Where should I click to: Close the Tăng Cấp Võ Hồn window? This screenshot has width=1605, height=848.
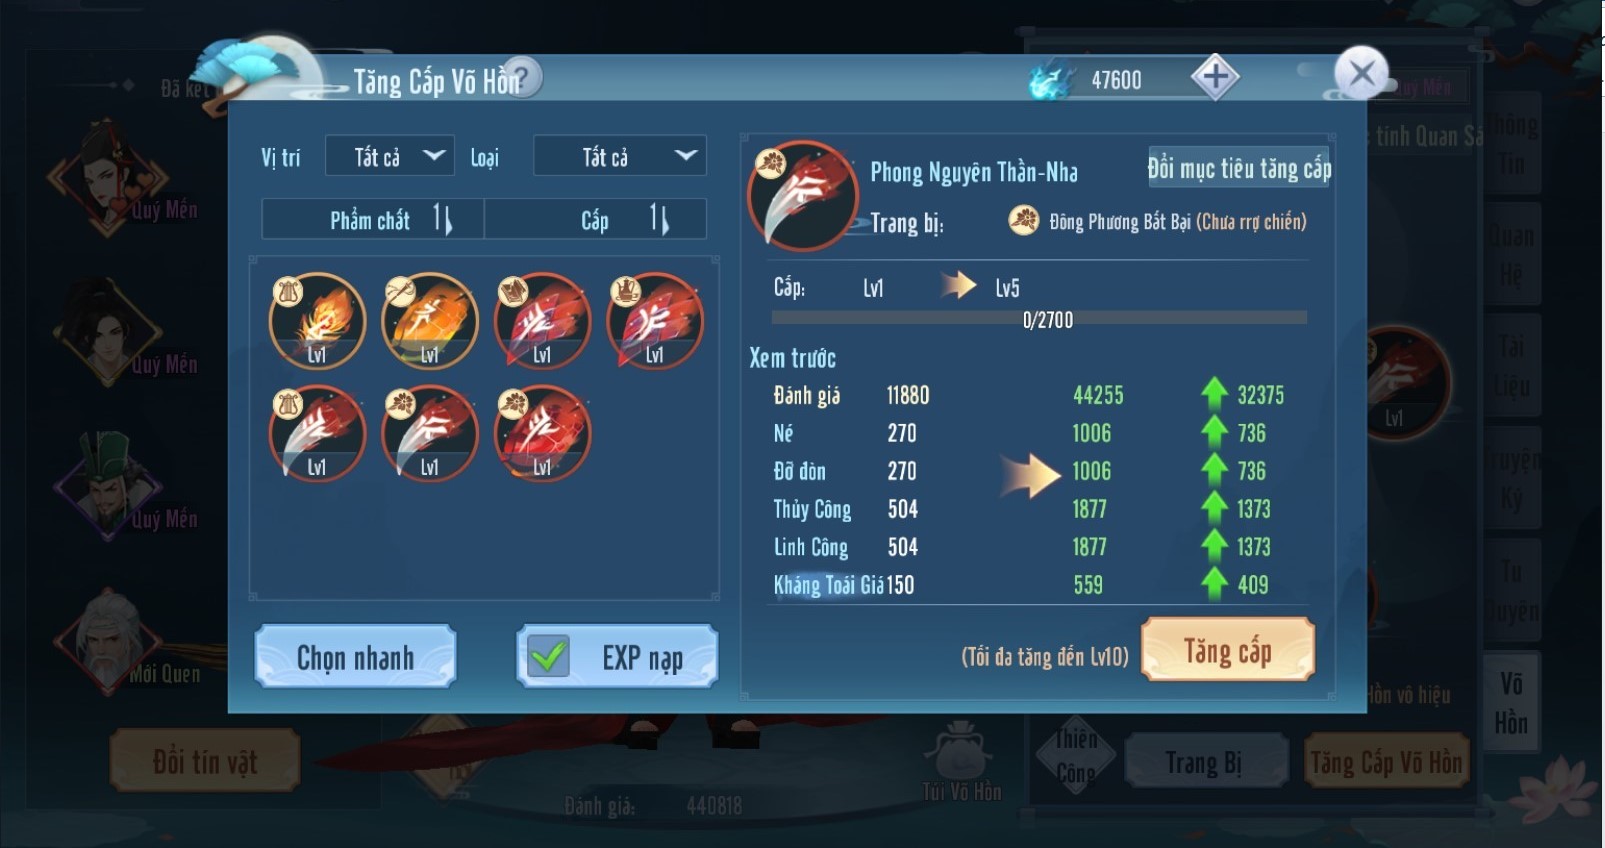tap(1362, 73)
